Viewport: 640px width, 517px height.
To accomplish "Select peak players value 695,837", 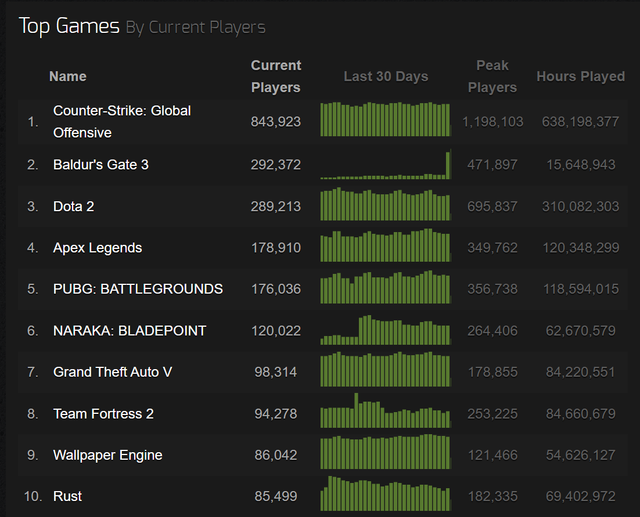I will (493, 206).
